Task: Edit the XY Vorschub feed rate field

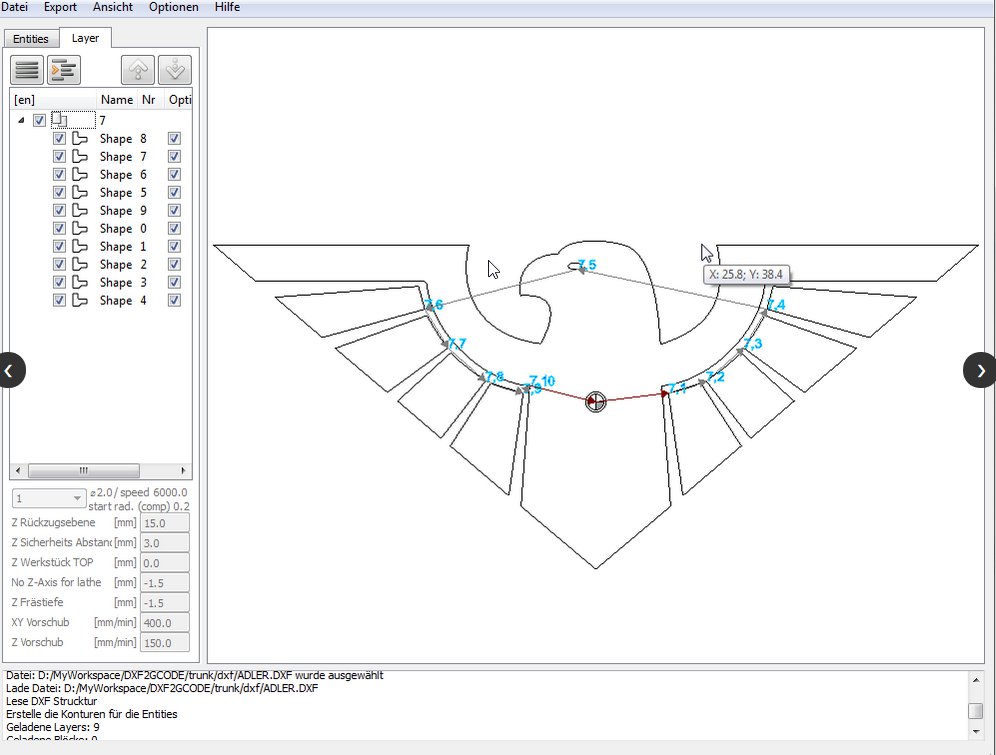Action: 164,622
